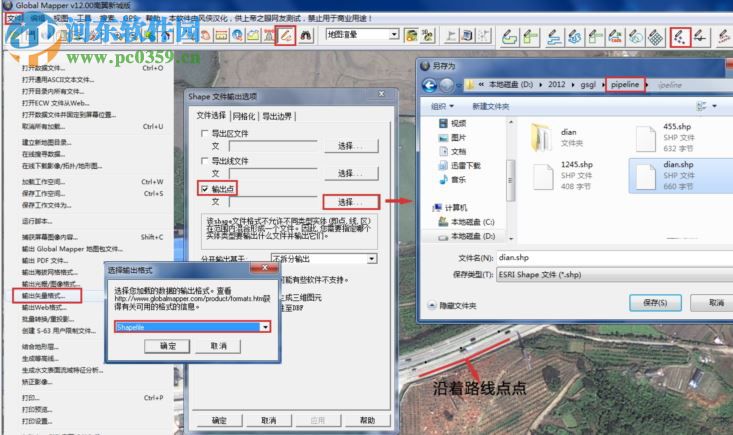Click the checkered grid digitizer icon
This screenshot has width=733, height=435.
coord(655,37)
